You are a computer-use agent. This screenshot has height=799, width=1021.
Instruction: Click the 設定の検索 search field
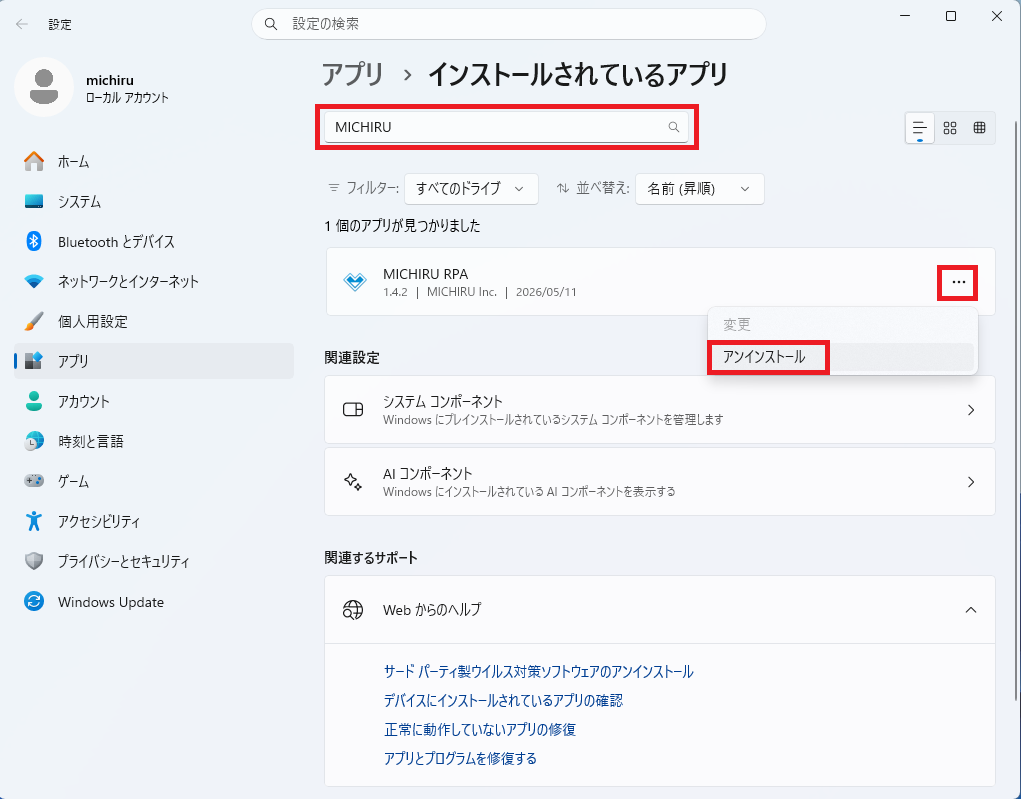pos(509,24)
